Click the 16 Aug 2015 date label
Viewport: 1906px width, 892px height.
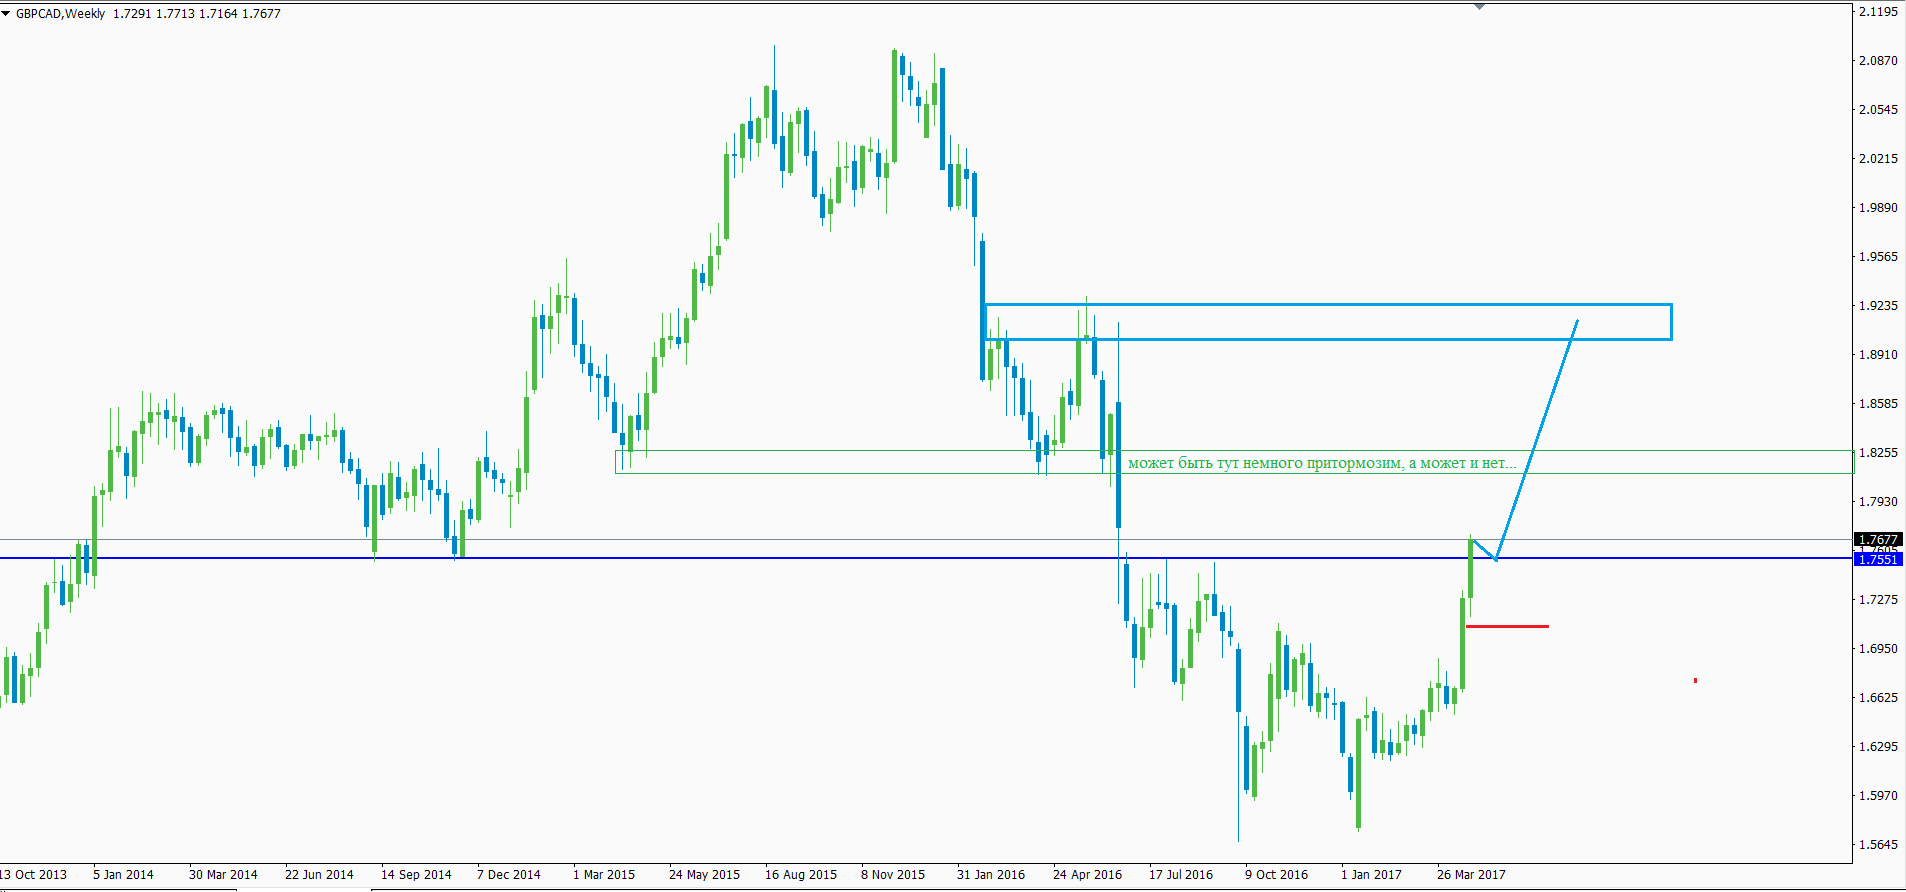tap(801, 875)
